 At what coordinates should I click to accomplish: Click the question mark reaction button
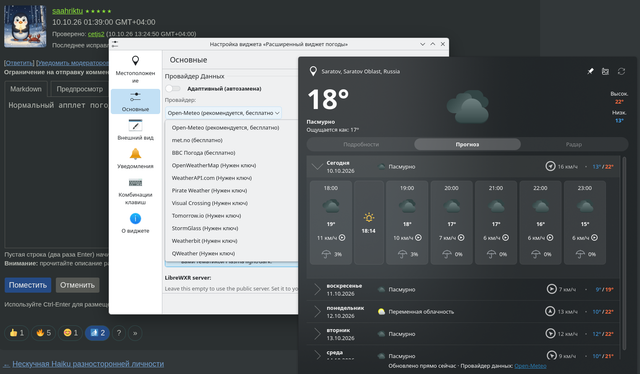(x=119, y=333)
